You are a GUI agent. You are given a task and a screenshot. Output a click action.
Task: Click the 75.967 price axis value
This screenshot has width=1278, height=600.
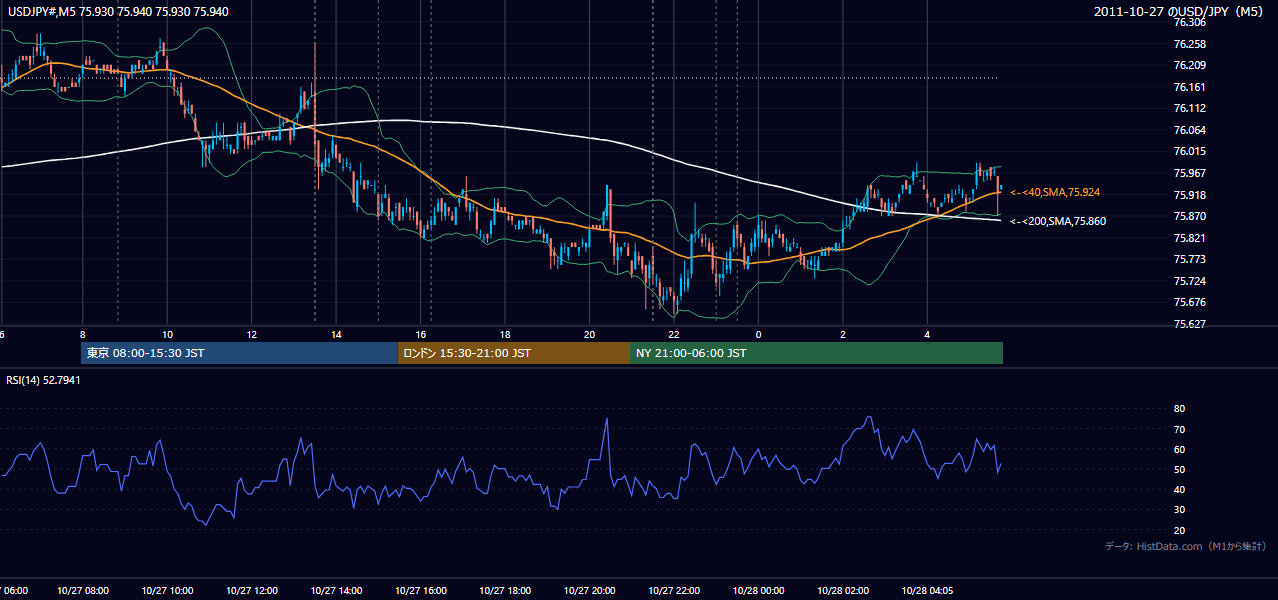tap(1189, 173)
